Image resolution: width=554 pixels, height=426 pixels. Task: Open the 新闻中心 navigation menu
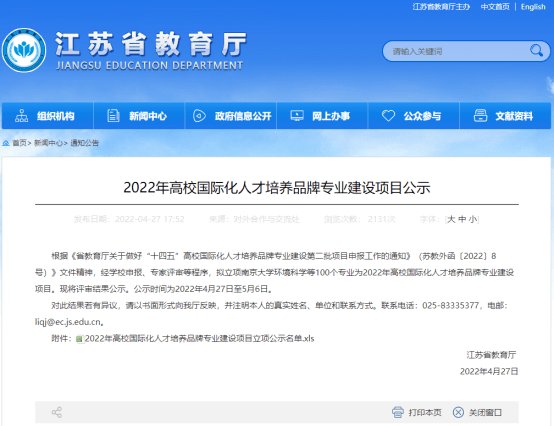(x=139, y=116)
